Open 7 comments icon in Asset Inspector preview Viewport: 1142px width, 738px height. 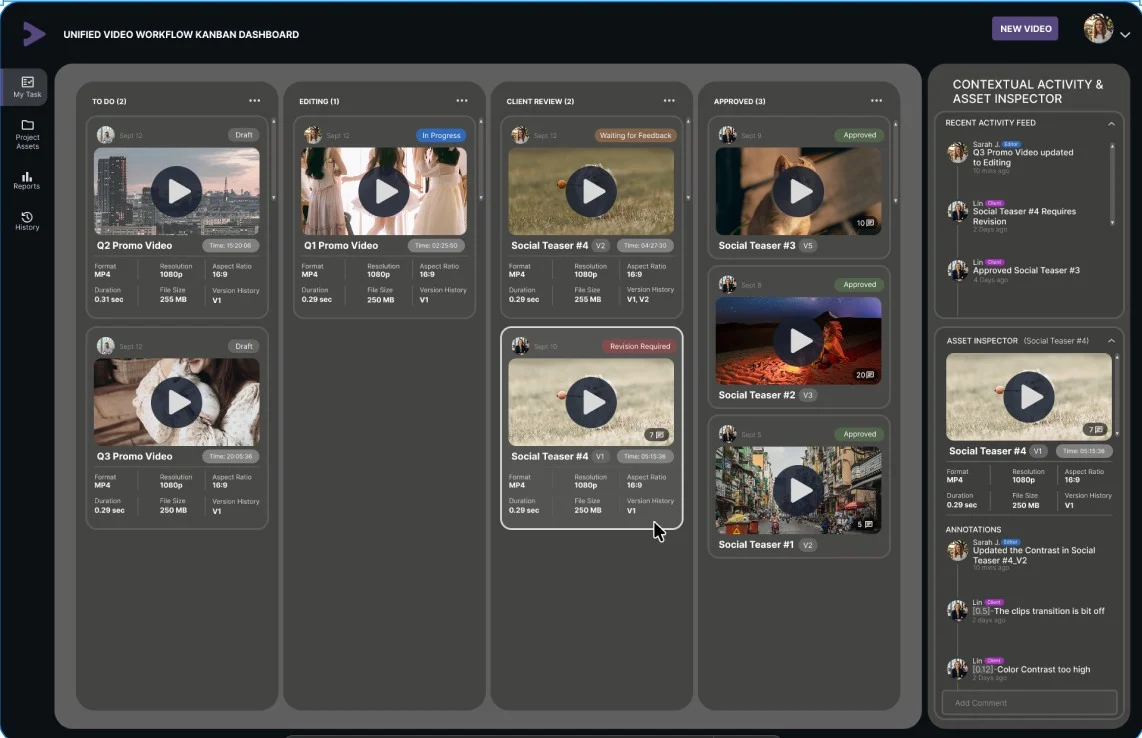[1095, 429]
